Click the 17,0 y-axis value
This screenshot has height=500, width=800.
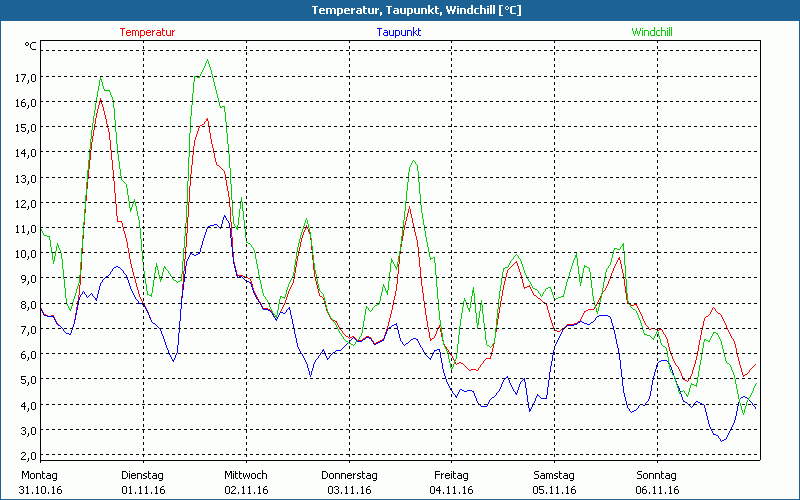point(26,77)
